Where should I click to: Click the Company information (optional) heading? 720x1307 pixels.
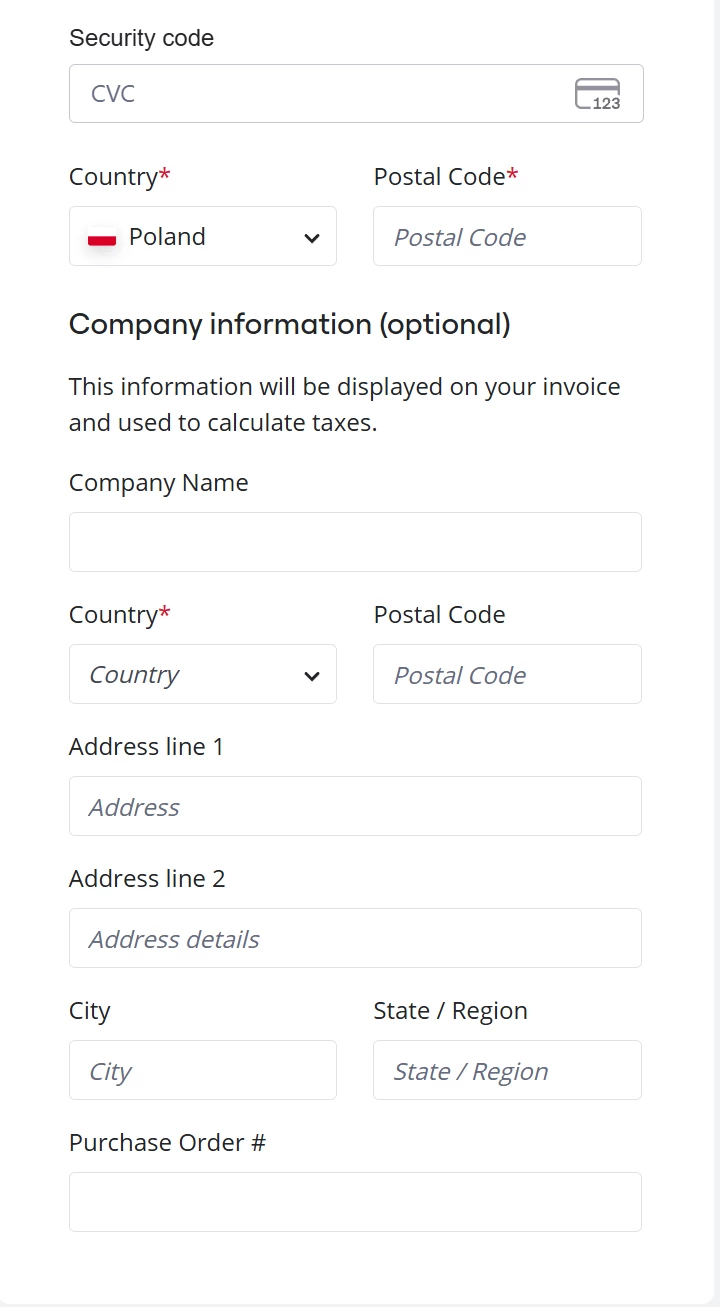[290, 324]
